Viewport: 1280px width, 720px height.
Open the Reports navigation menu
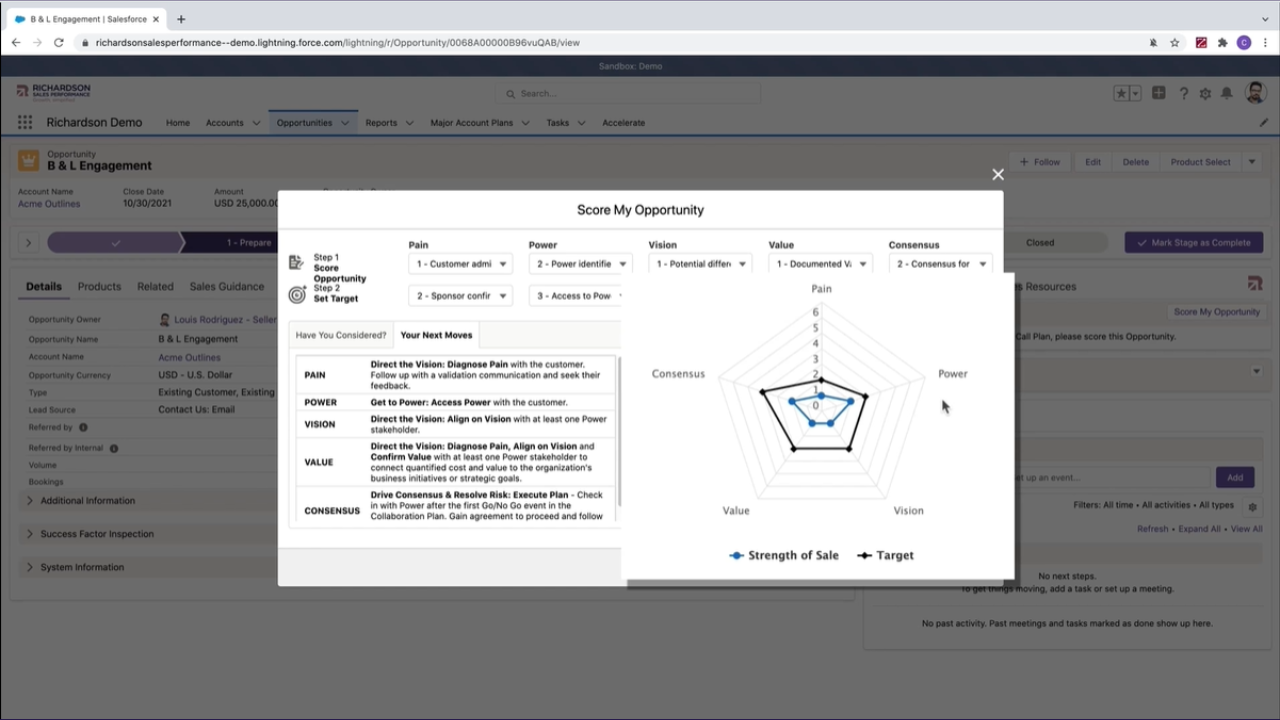click(x=388, y=122)
